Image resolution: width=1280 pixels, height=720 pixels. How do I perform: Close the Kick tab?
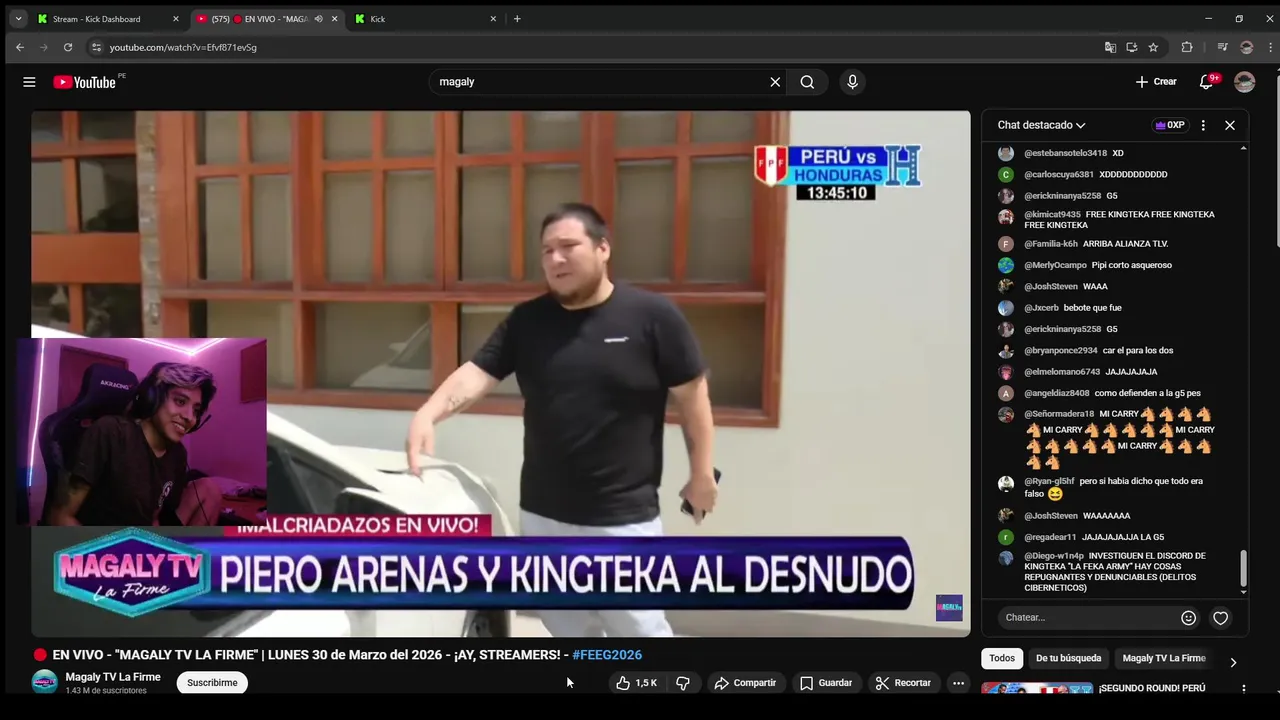(x=493, y=19)
